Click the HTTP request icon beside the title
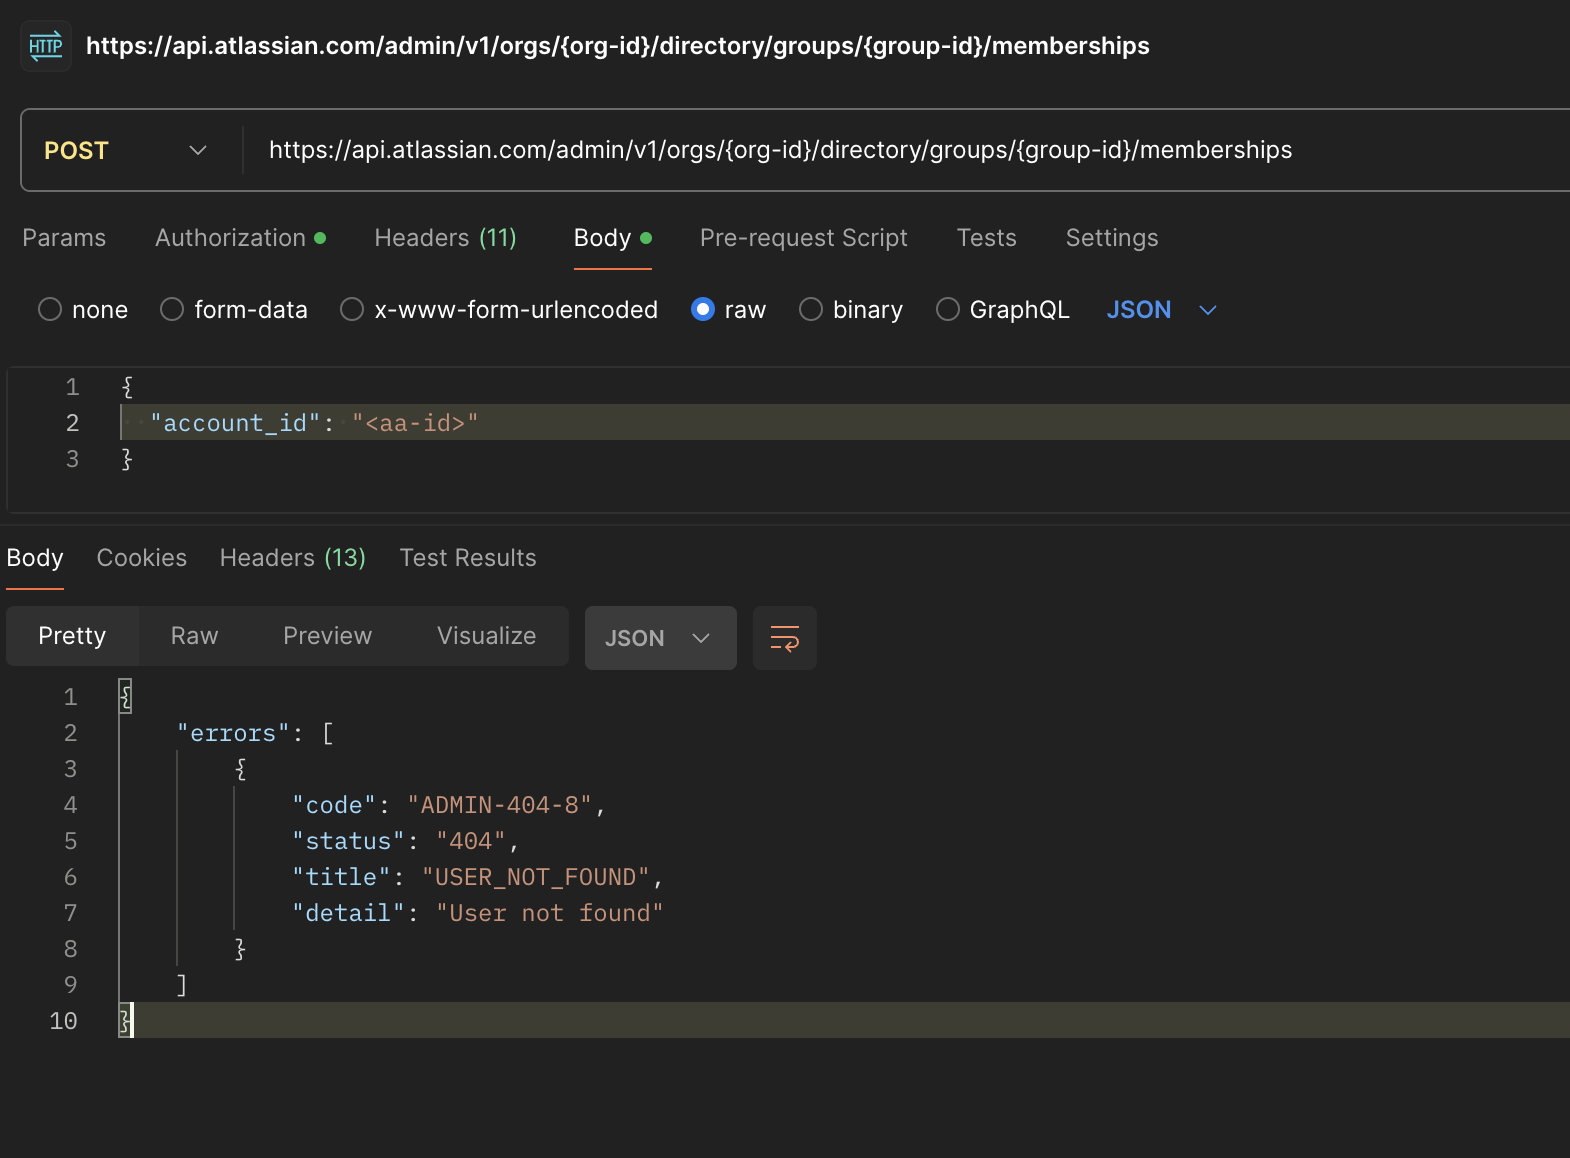1570x1158 pixels. point(46,46)
